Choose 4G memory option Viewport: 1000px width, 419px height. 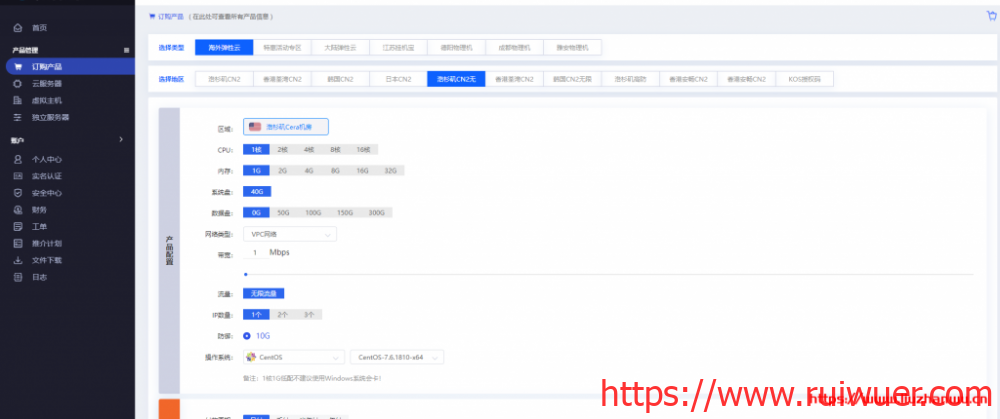pyautogui.click(x=308, y=171)
